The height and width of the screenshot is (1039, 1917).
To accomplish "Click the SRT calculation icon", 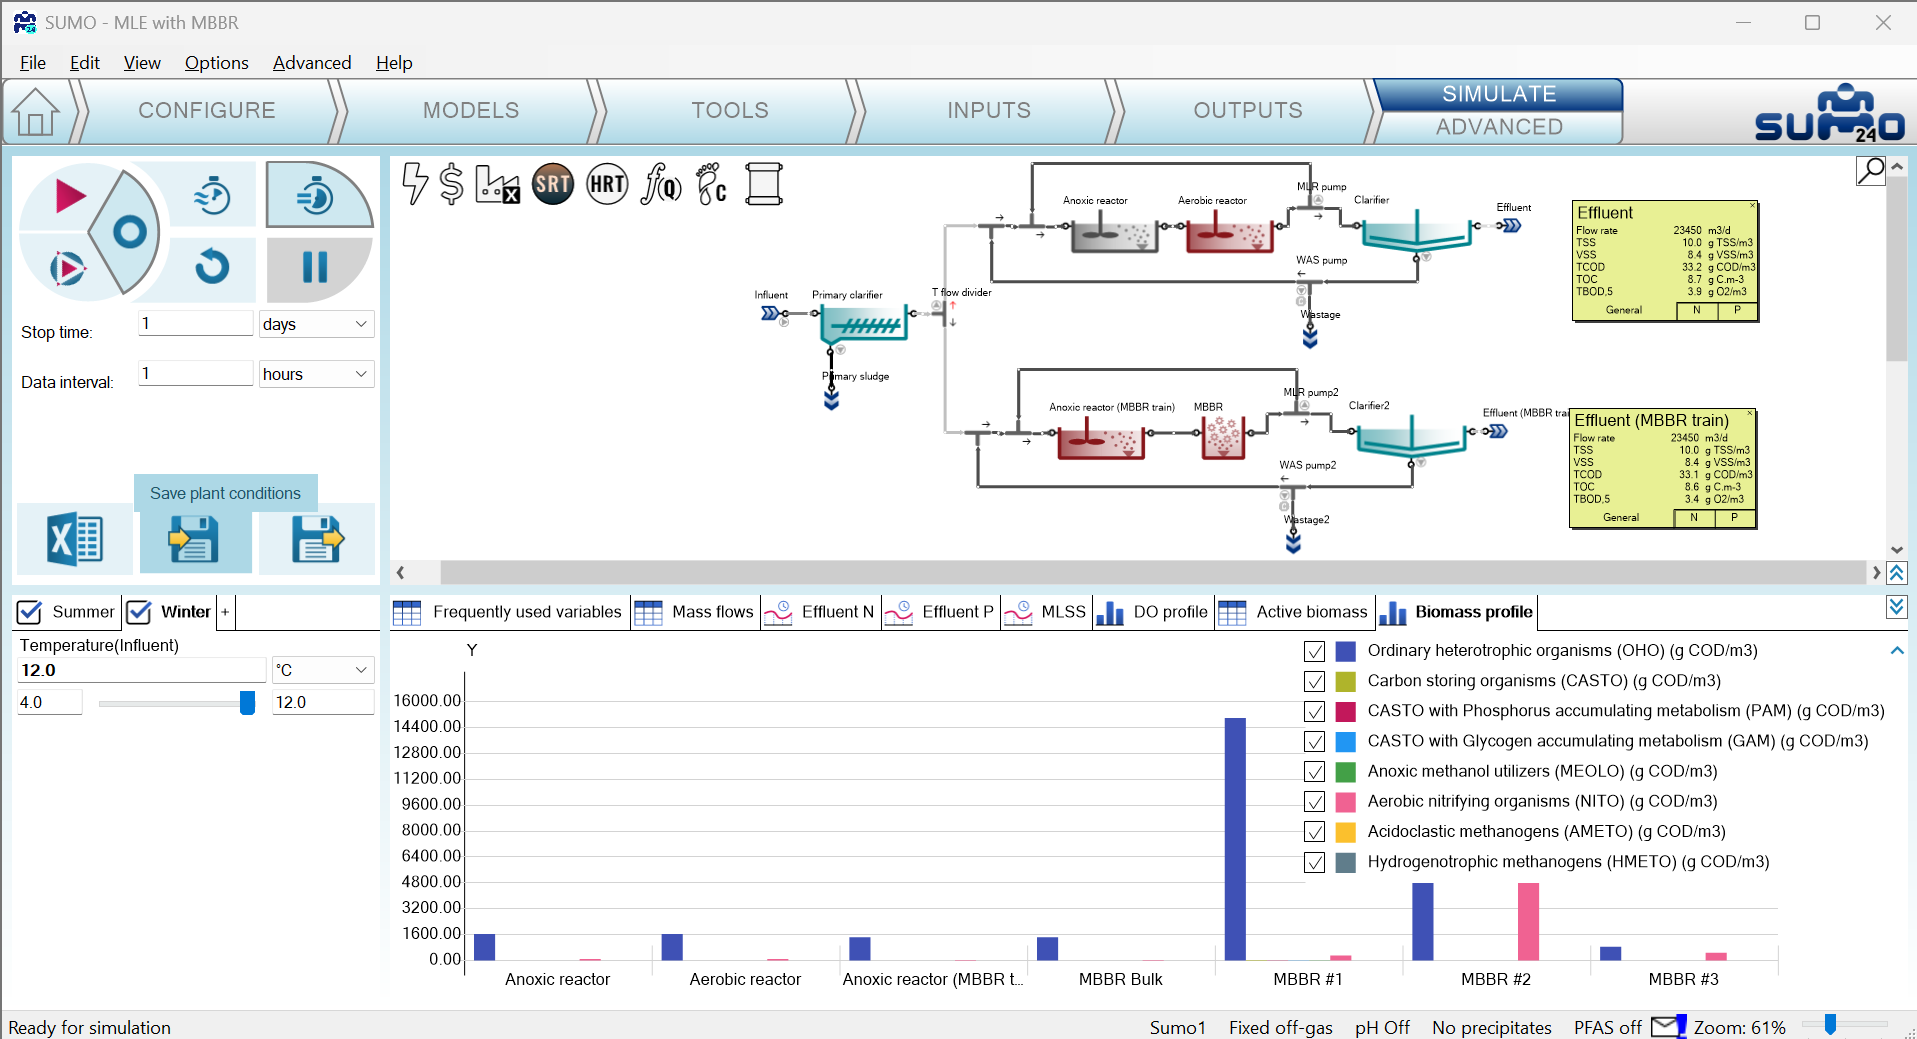I will pyautogui.click(x=553, y=184).
